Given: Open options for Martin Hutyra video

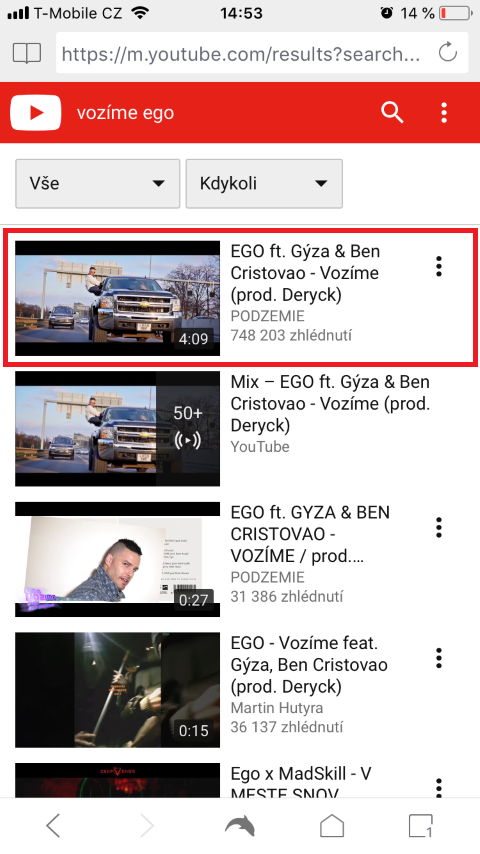Looking at the screenshot, I should (x=439, y=658).
